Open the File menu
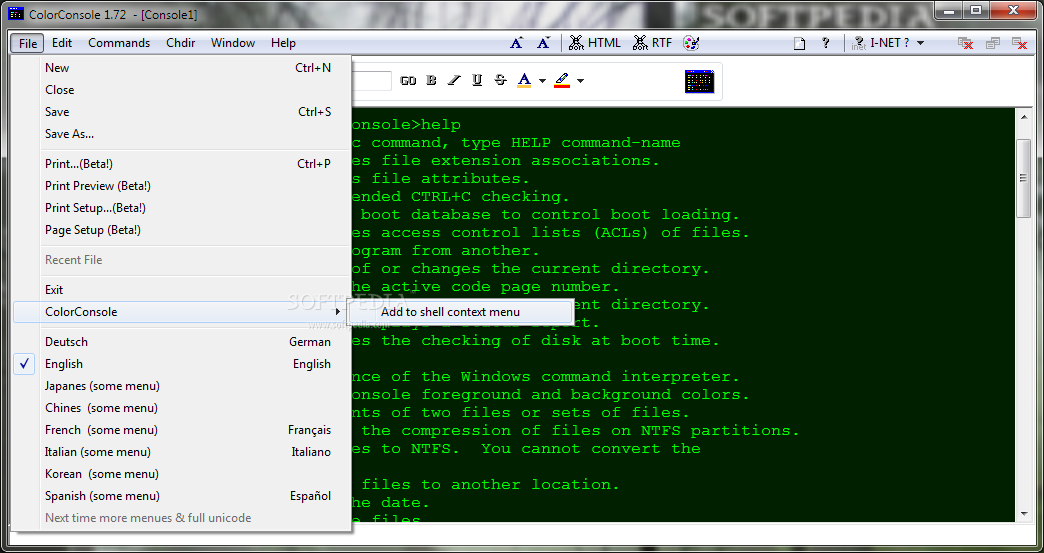Viewport: 1044px width, 553px height. (27, 43)
